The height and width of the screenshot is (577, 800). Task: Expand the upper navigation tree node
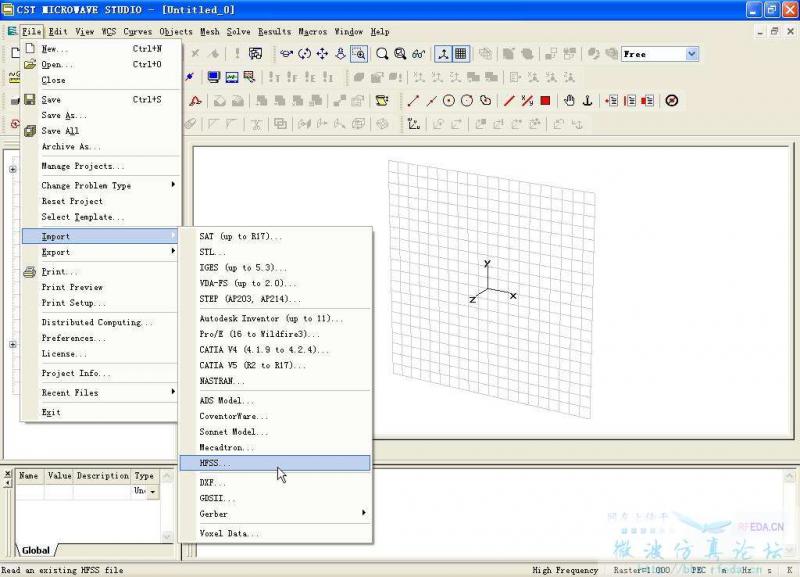13,169
